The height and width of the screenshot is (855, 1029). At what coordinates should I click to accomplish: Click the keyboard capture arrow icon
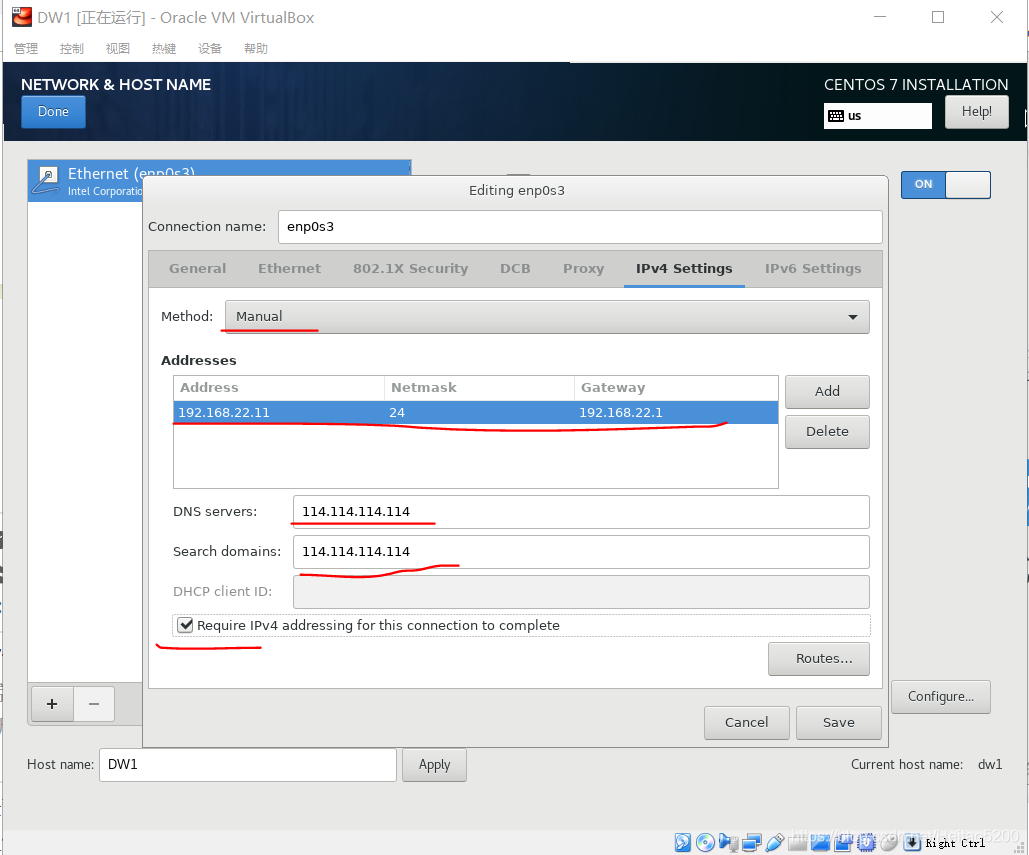point(912,842)
